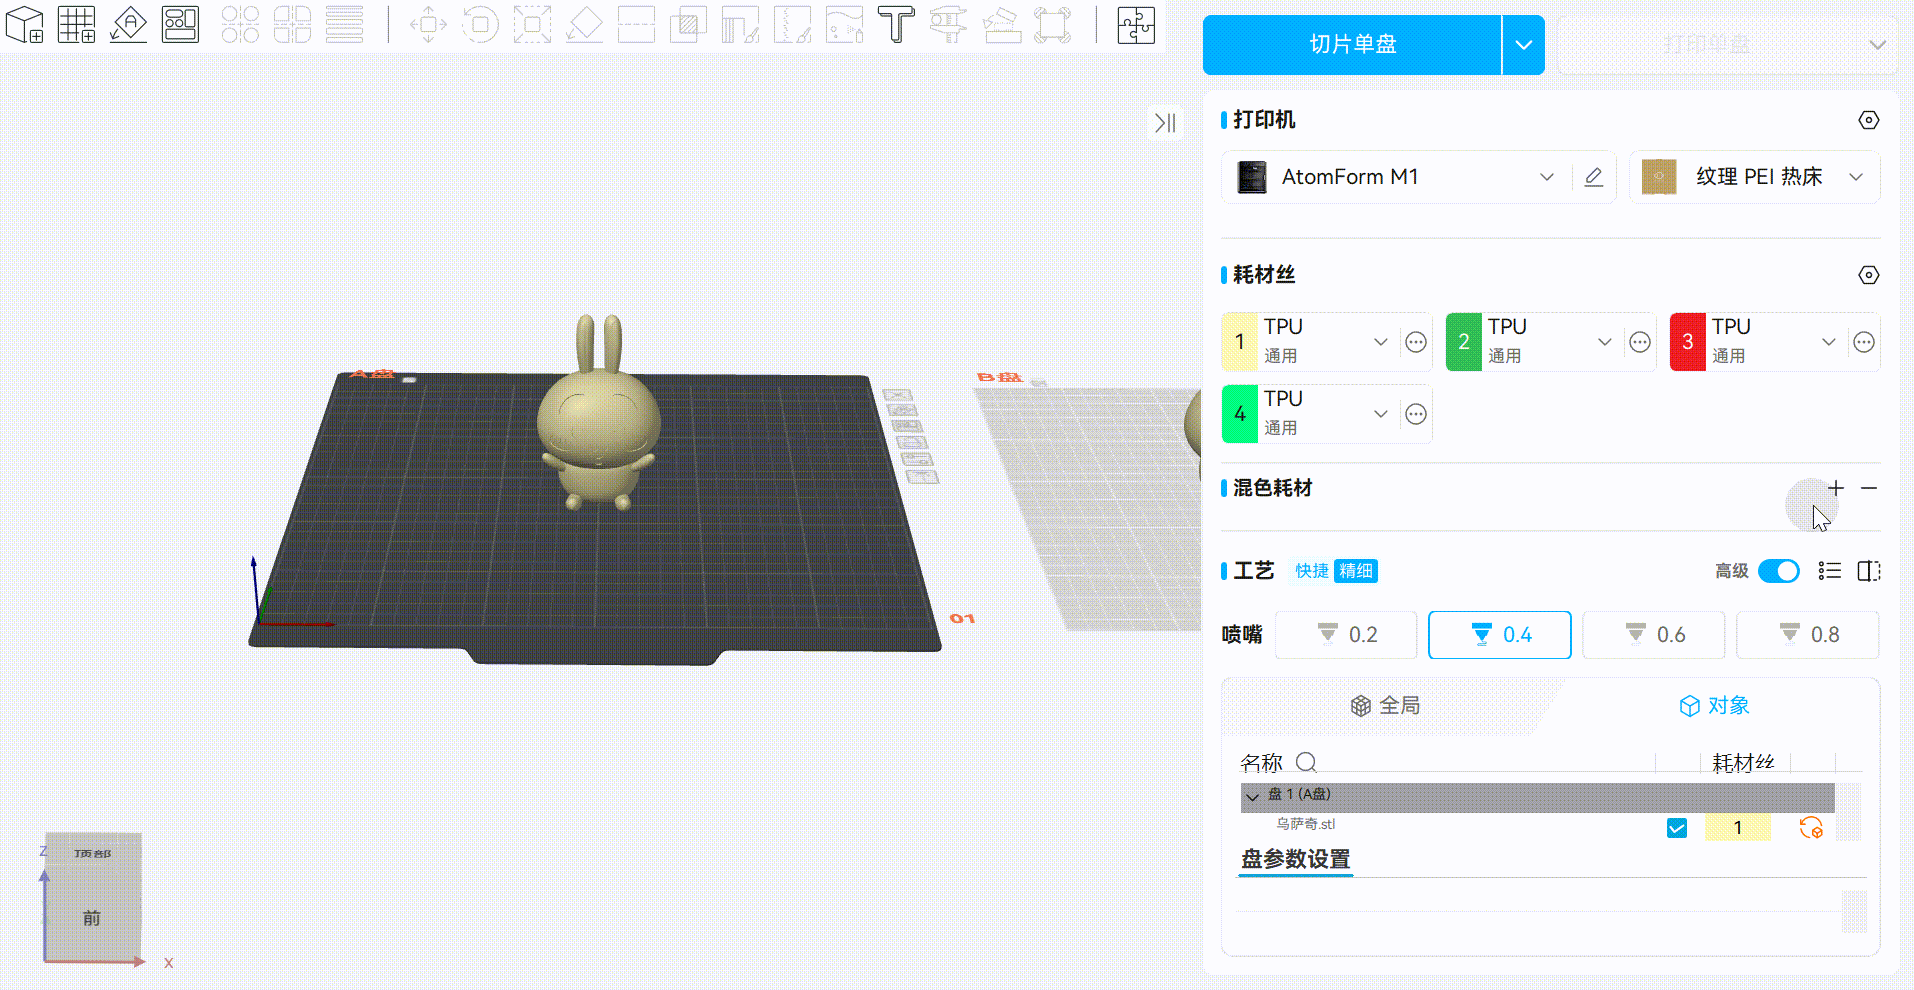Viewport: 1914px width, 990px height.
Task: Select the 0.2 nozzle size
Action: tap(1346, 635)
